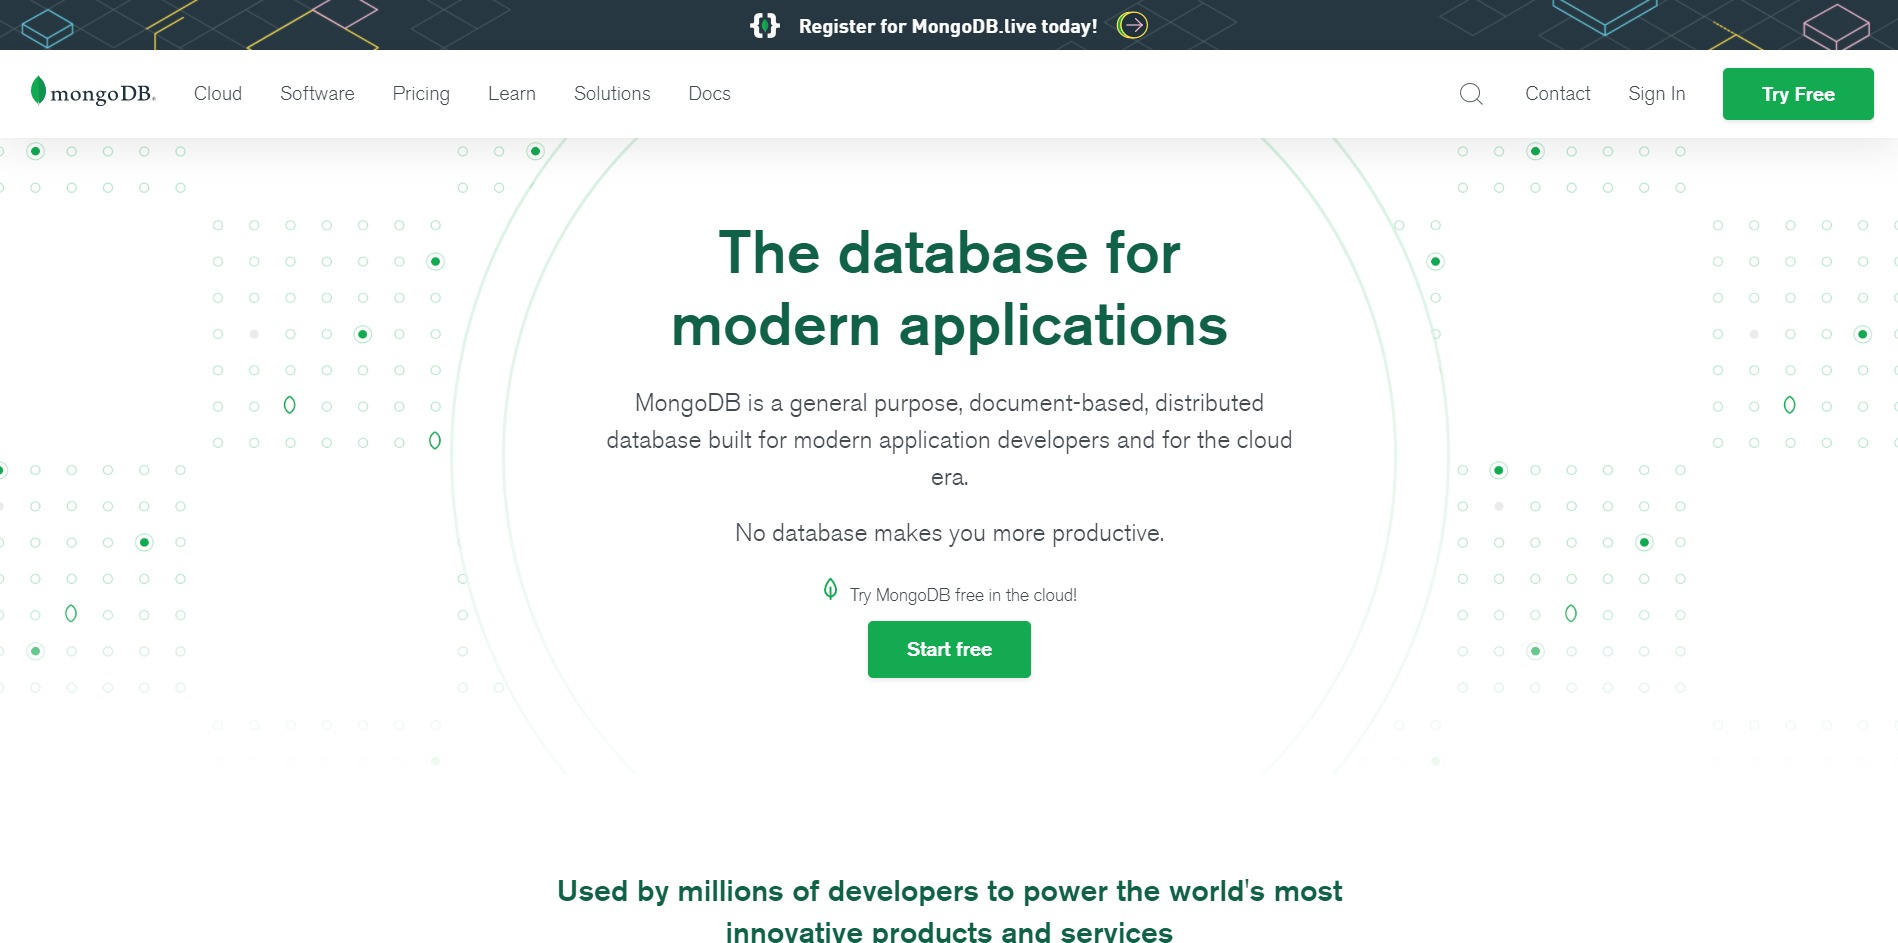Click the Start free button
The width and height of the screenshot is (1898, 943).
[x=949, y=649]
